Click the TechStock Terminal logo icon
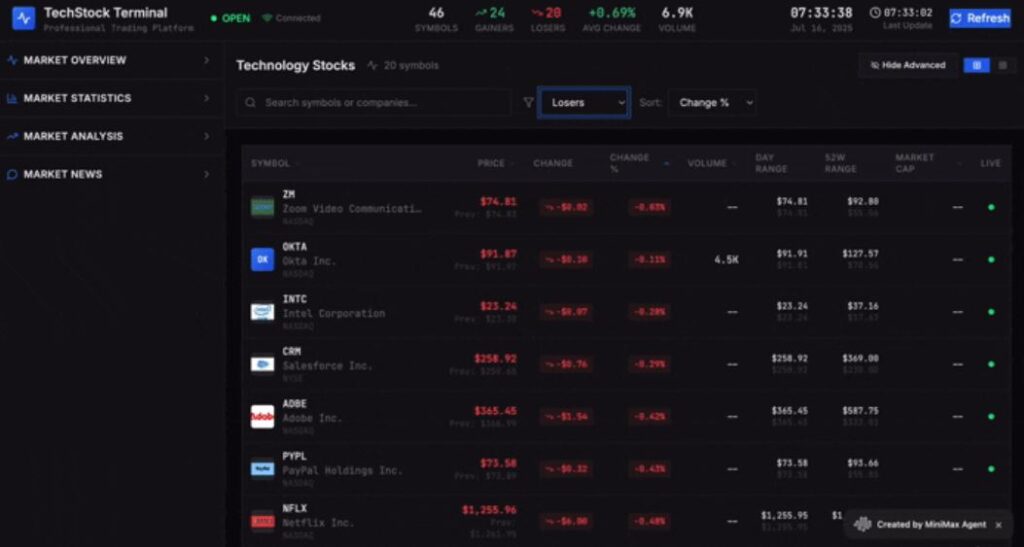Screen dimensions: 1024x547 (x=24, y=18)
